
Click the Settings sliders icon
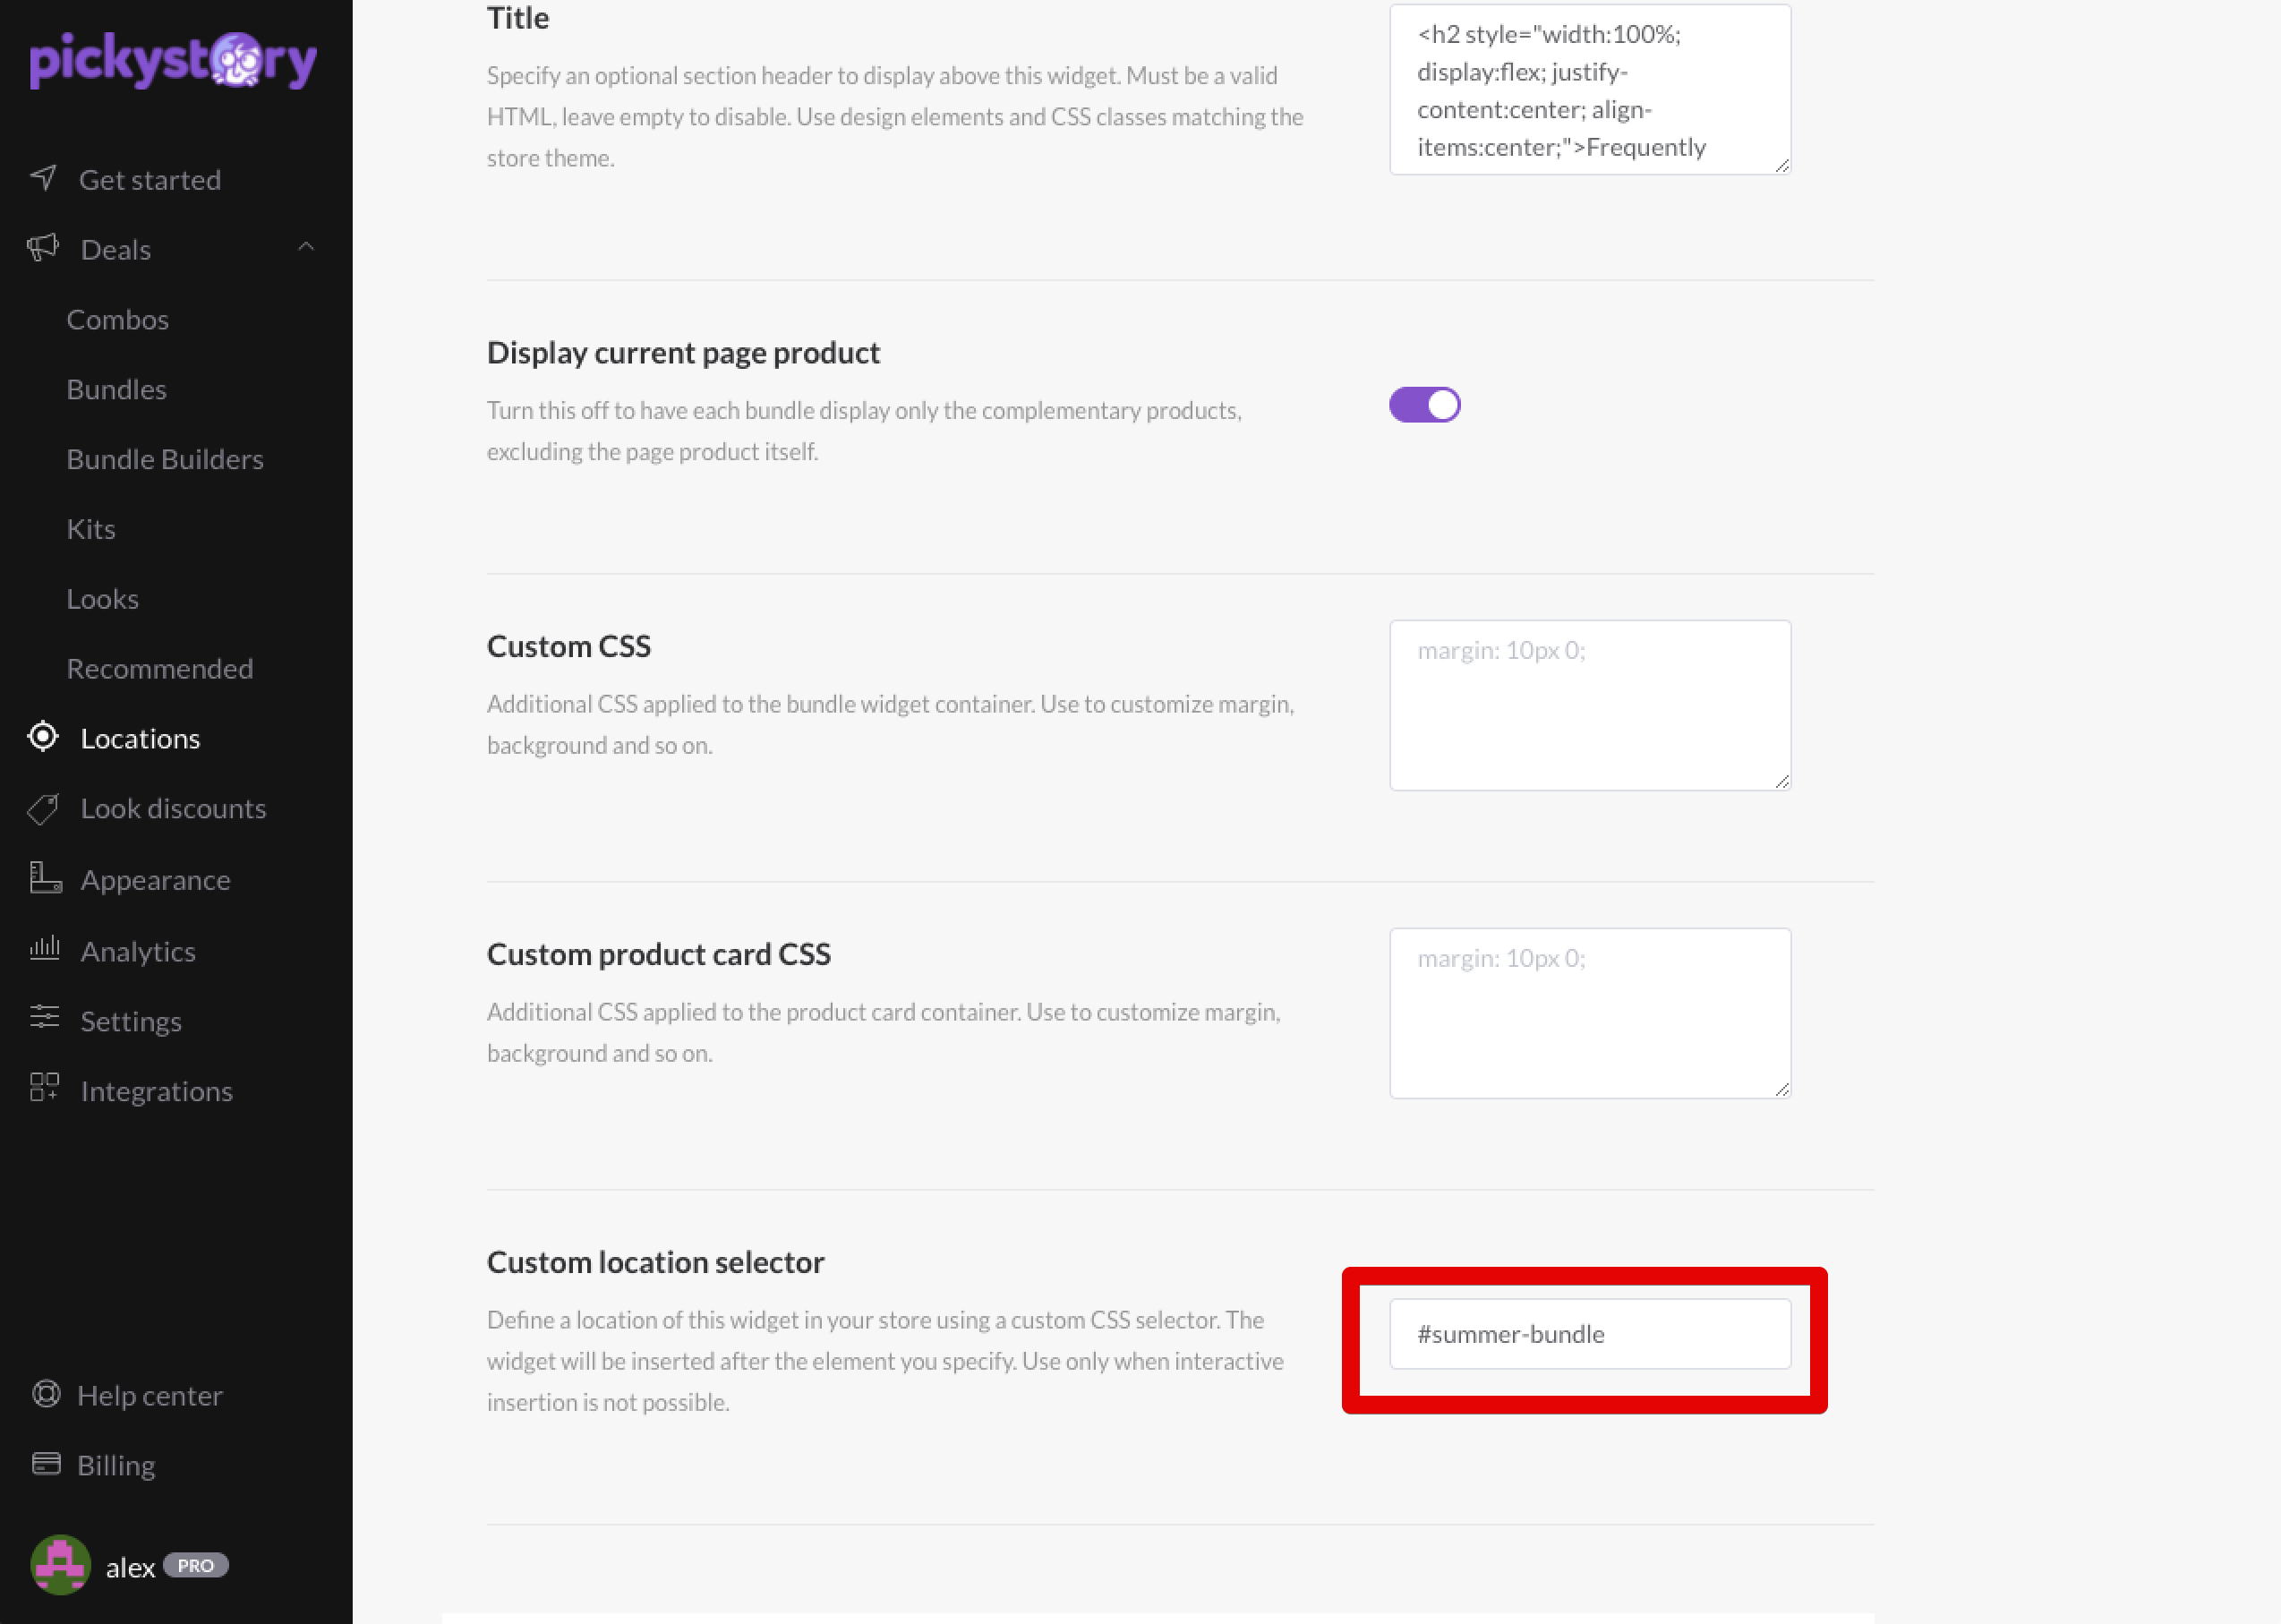click(x=45, y=1018)
